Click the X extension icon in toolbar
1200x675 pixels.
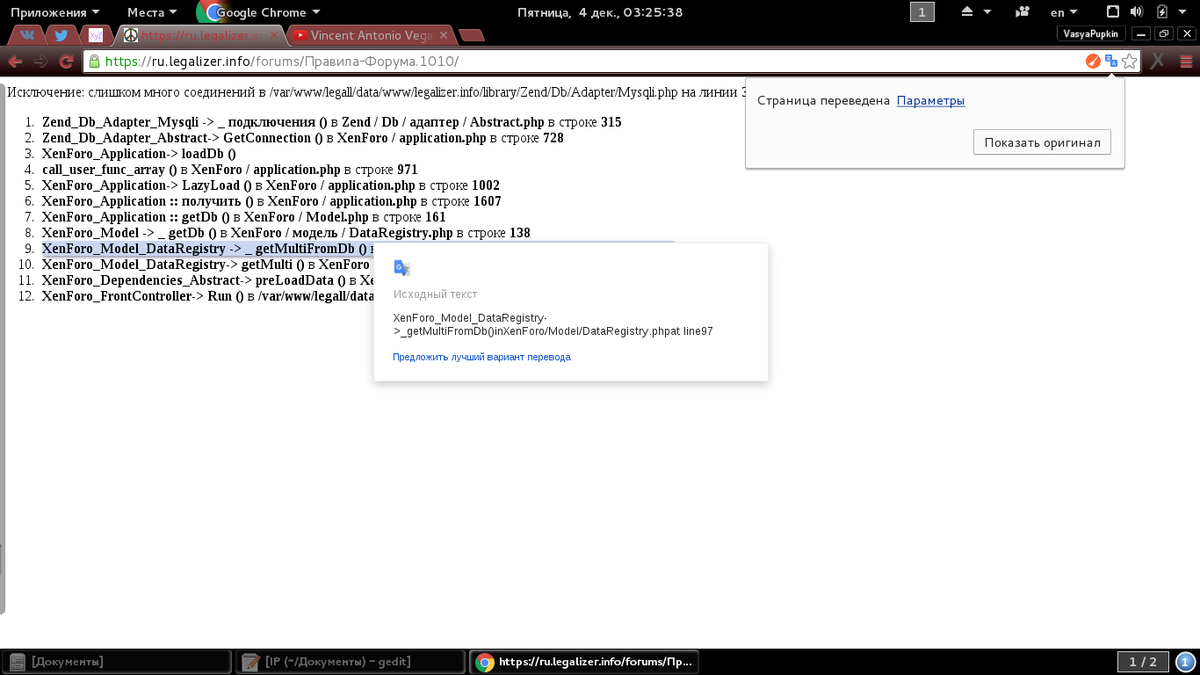pos(1157,61)
